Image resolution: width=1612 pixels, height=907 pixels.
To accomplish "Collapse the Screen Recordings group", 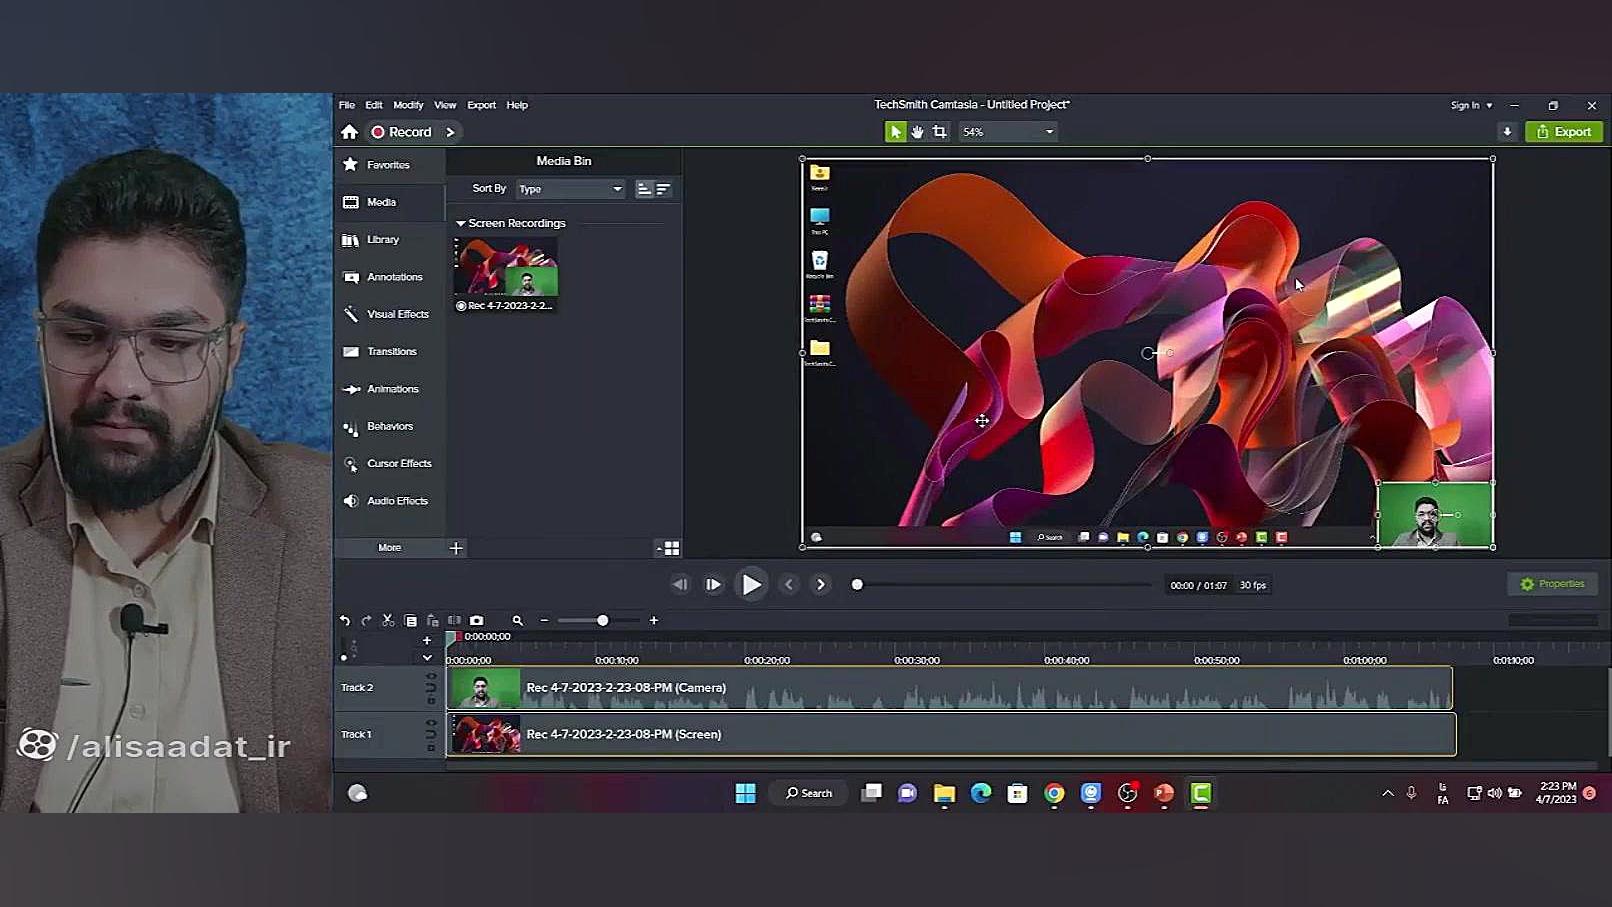I will (461, 224).
